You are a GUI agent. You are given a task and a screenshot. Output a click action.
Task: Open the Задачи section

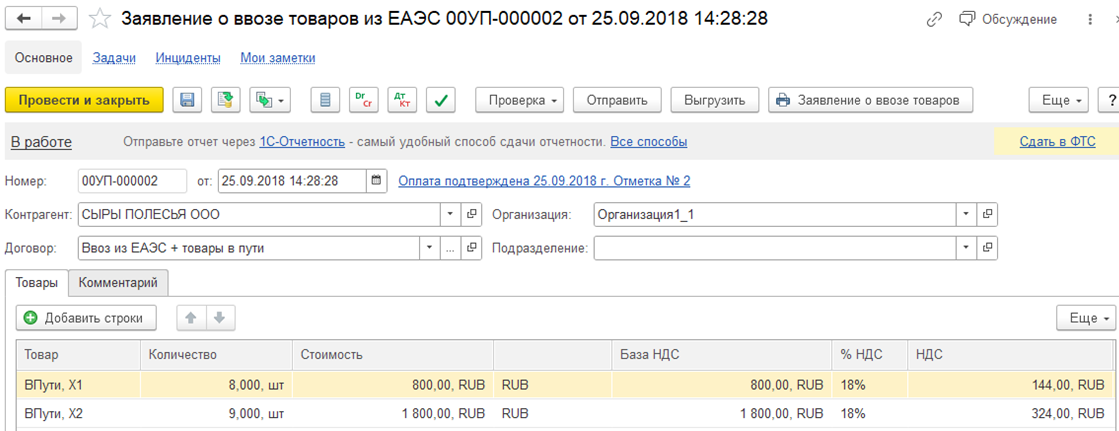click(114, 58)
